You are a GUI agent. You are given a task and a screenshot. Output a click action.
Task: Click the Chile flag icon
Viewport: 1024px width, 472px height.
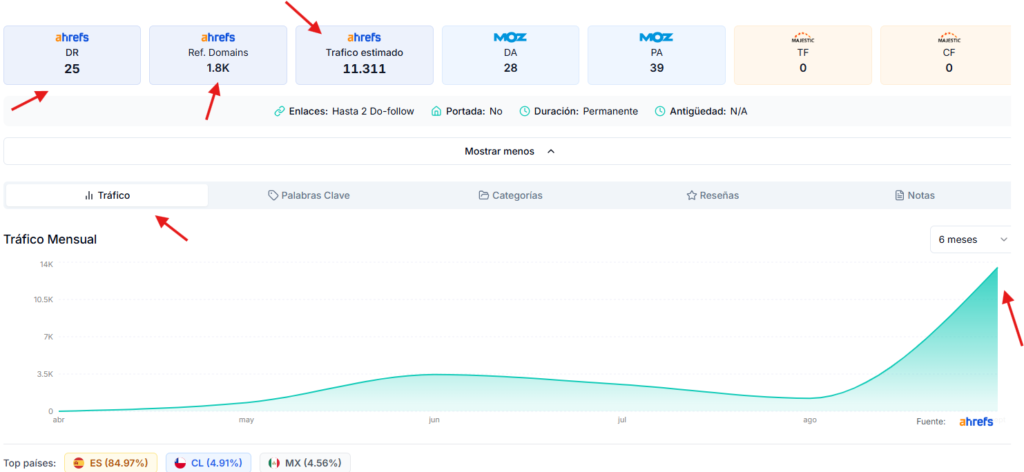tap(180, 463)
